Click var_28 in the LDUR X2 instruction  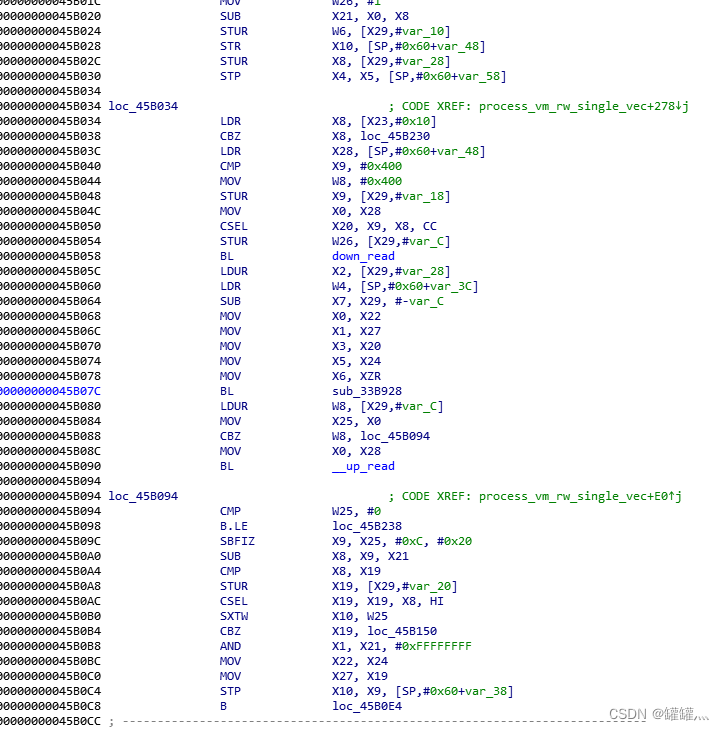[423, 271]
